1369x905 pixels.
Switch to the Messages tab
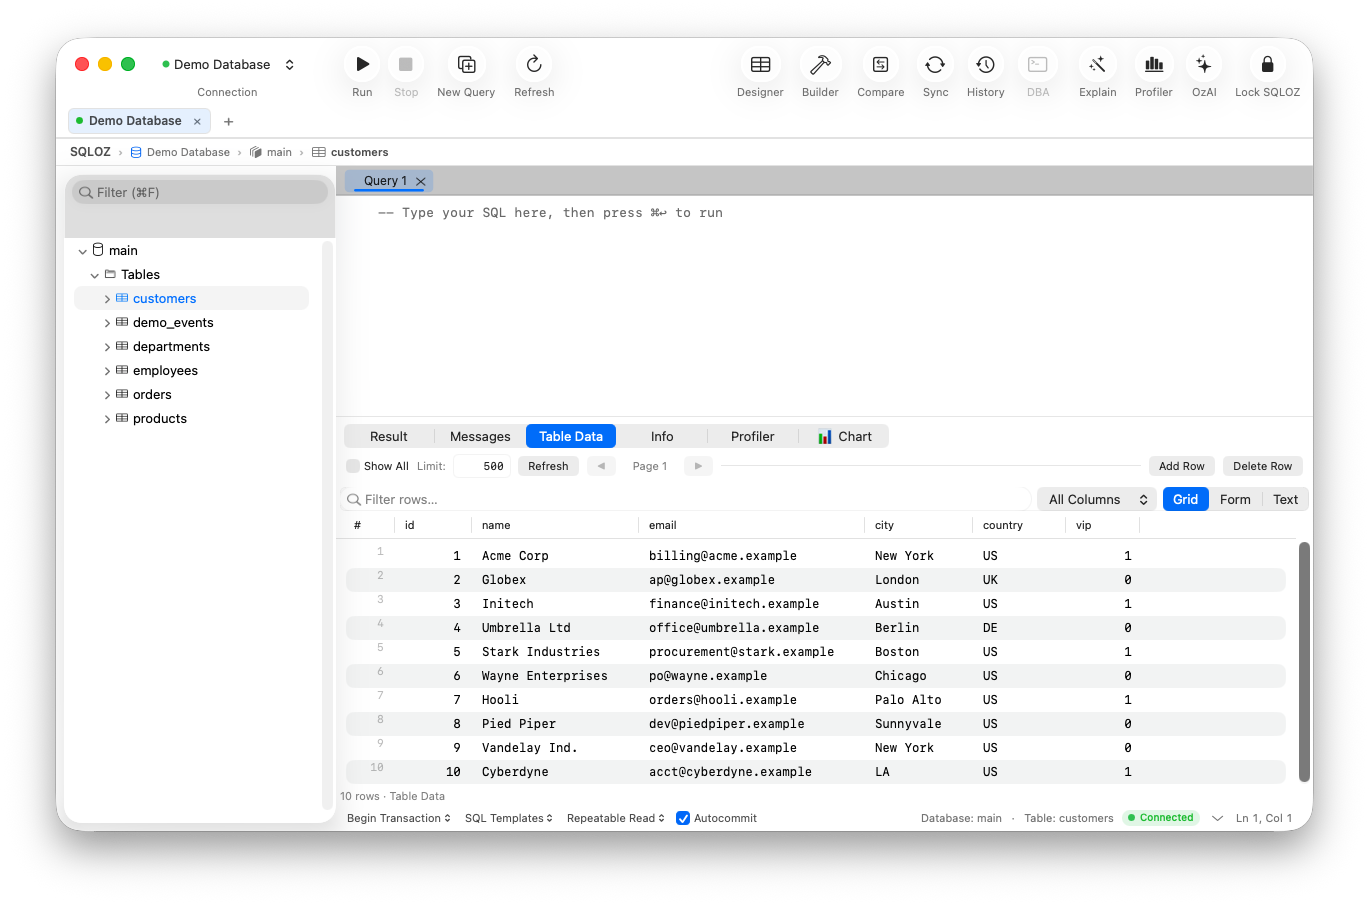point(480,436)
